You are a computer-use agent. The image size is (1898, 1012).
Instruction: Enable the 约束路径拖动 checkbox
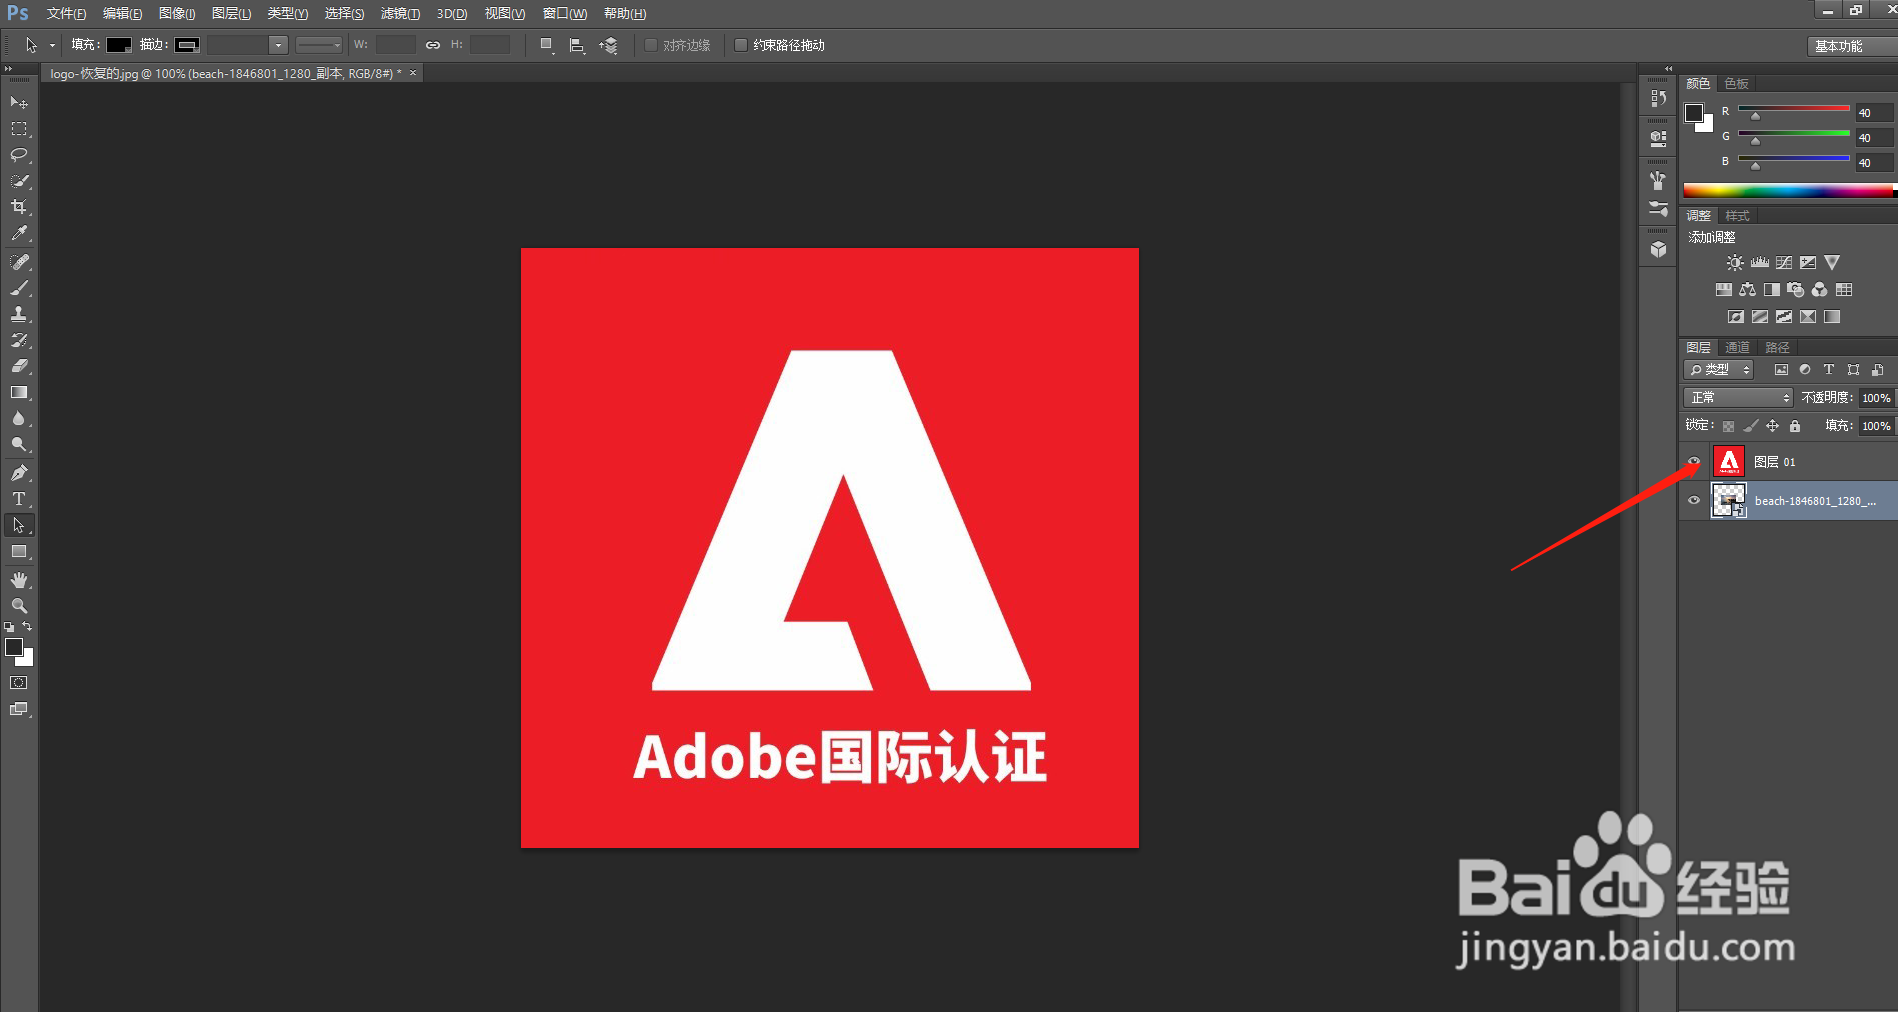point(741,45)
